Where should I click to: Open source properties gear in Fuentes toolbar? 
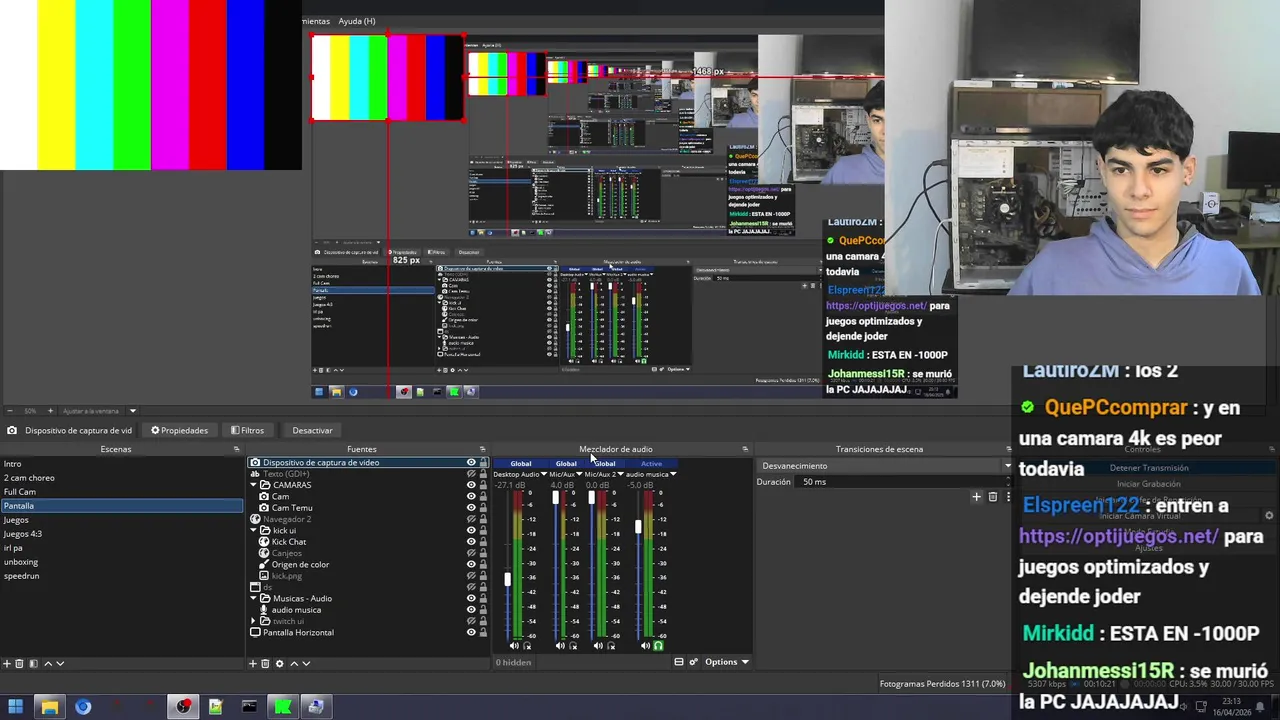point(279,663)
